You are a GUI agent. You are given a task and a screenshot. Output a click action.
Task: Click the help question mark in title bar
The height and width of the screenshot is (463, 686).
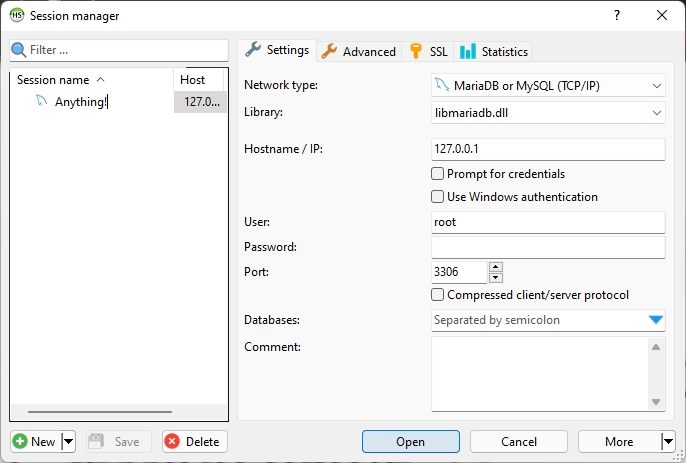coord(616,15)
